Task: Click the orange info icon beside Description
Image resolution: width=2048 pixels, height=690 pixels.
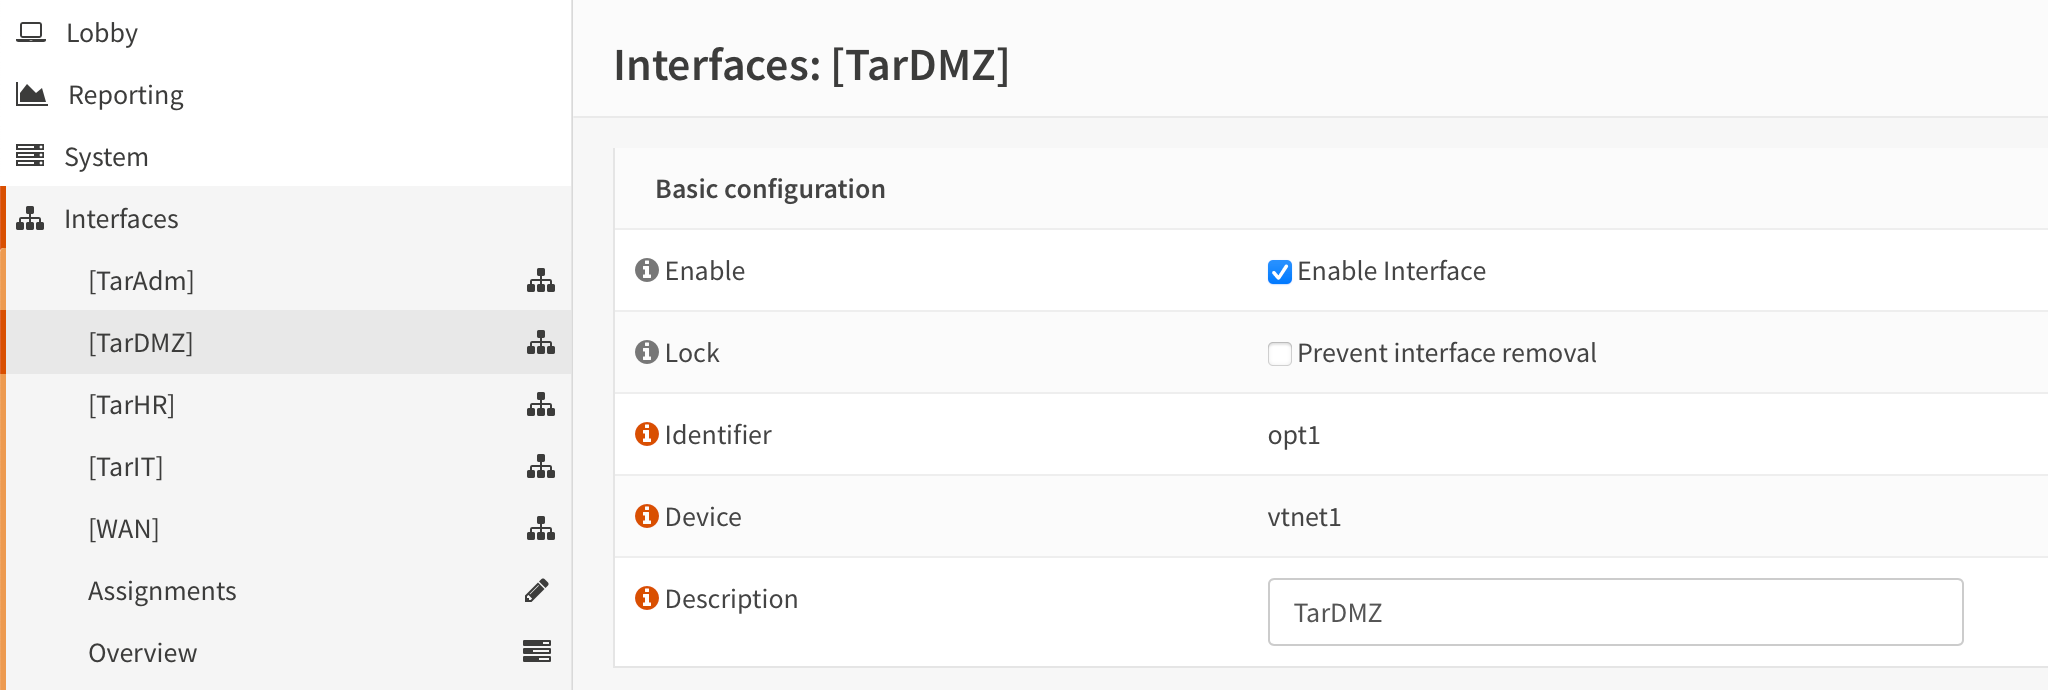Action: [647, 598]
